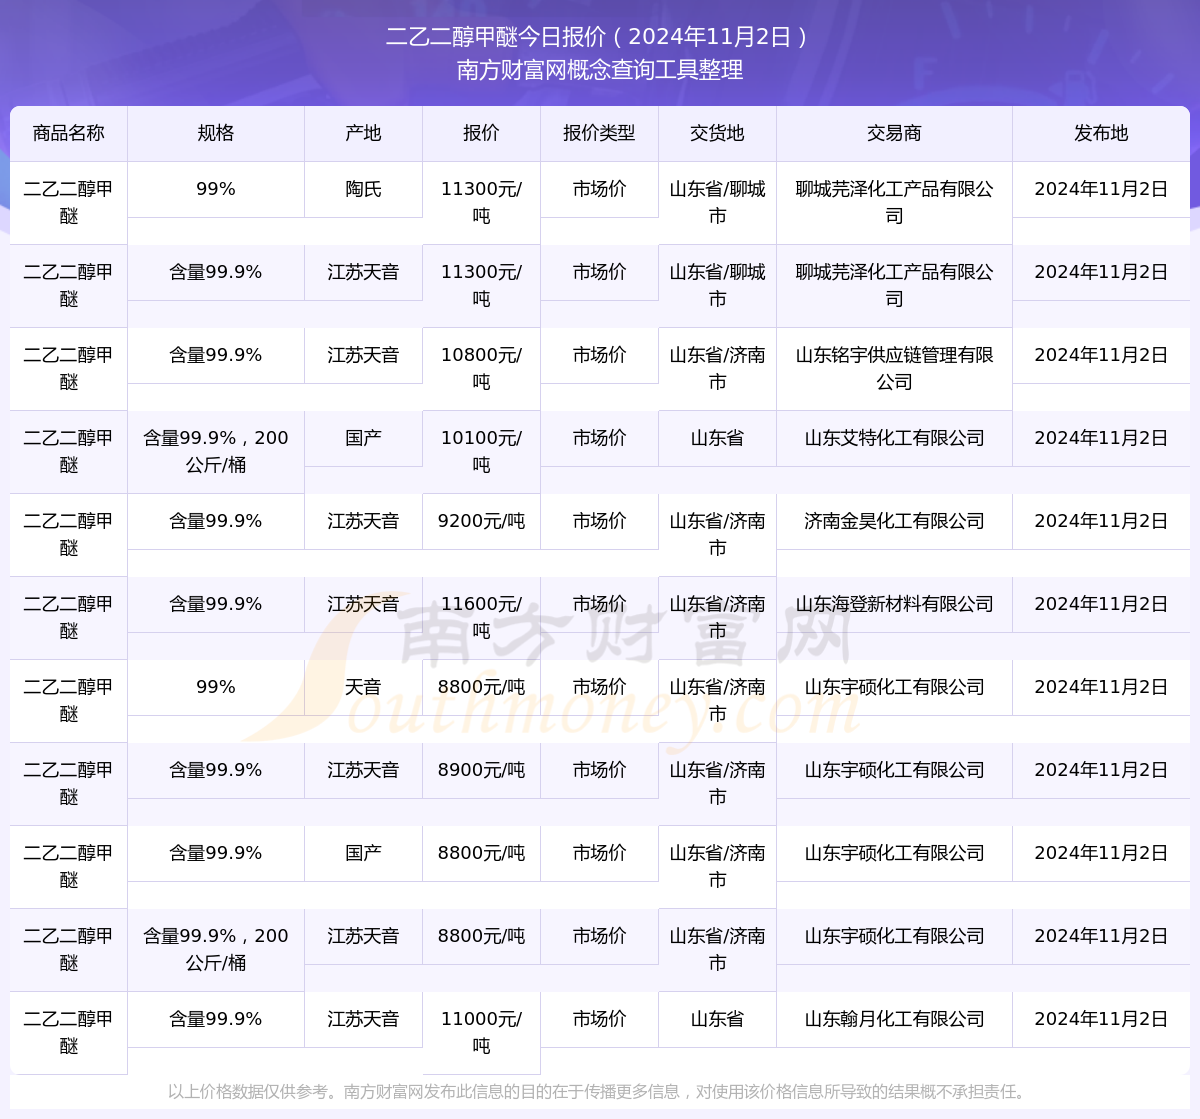
Task: Select 山东省/济南市 in the 山东铭宇 row
Action: 717,368
